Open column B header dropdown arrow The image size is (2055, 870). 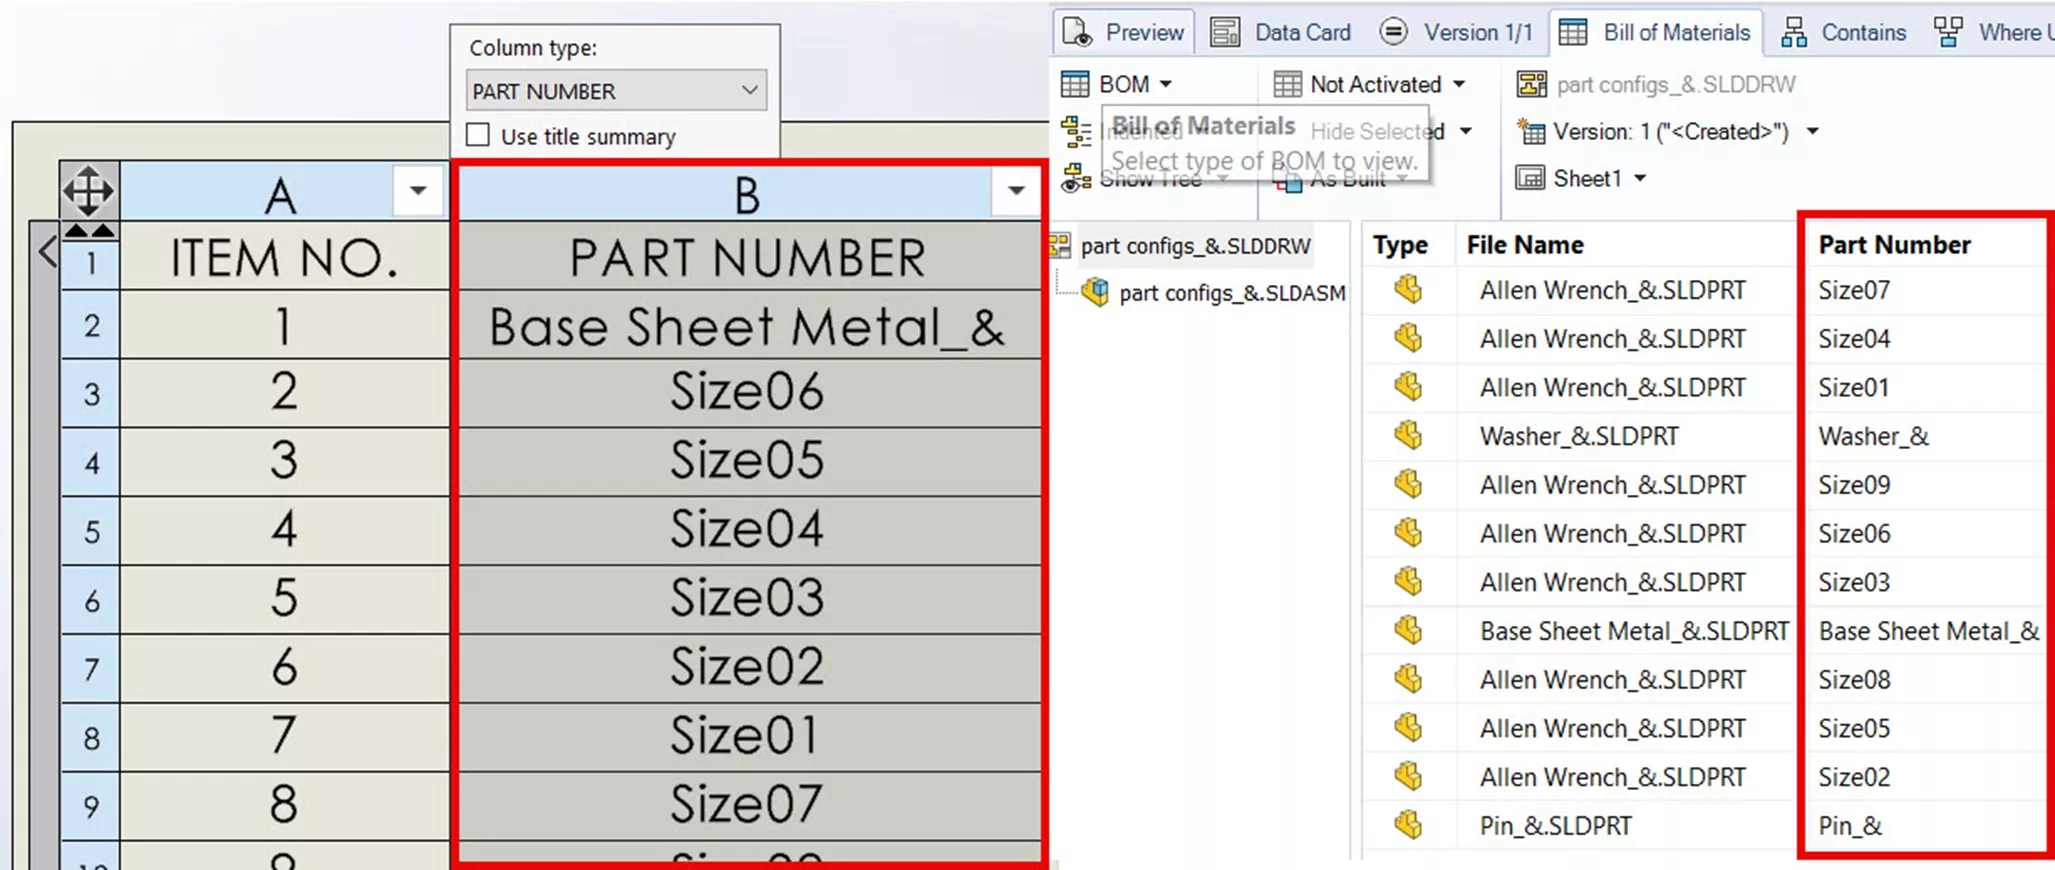click(x=1016, y=190)
